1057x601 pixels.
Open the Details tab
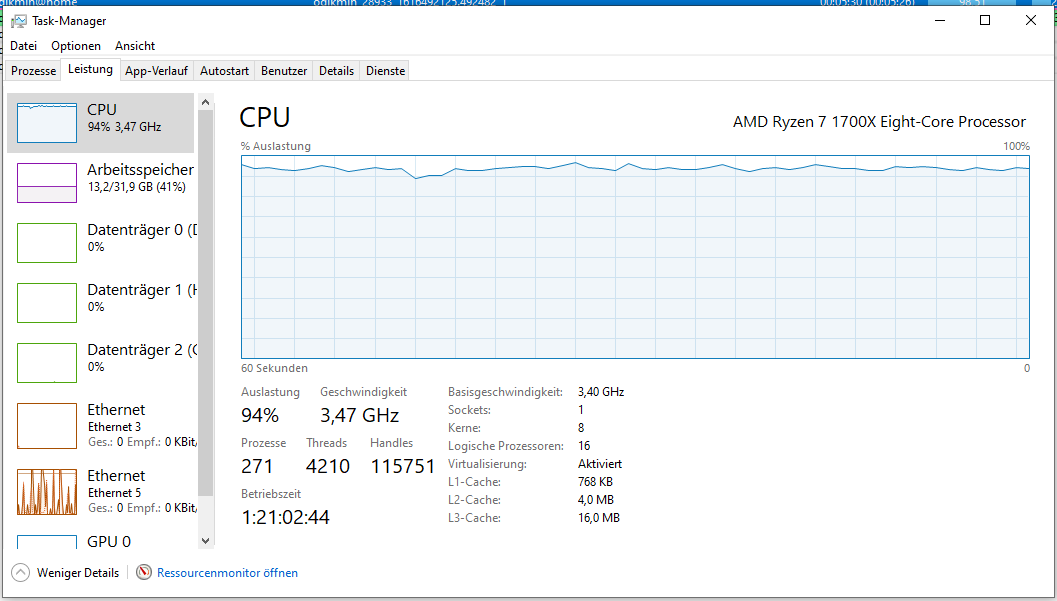coord(336,71)
